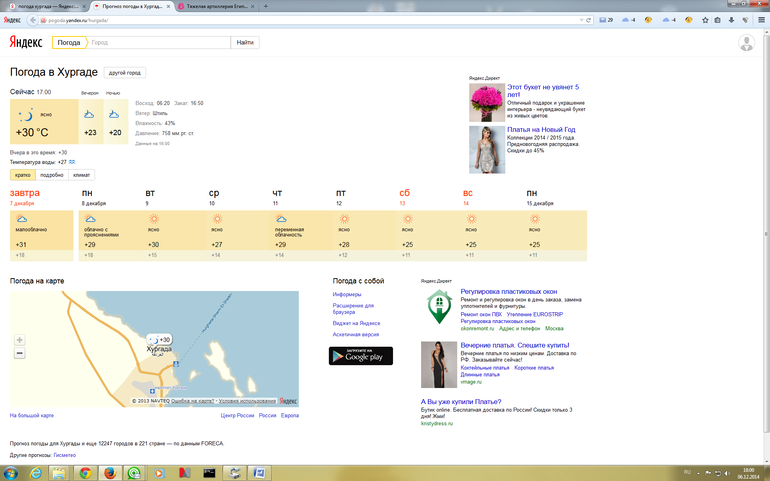
Task: Bookmark this page with the star icon
Action: click(x=705, y=20)
